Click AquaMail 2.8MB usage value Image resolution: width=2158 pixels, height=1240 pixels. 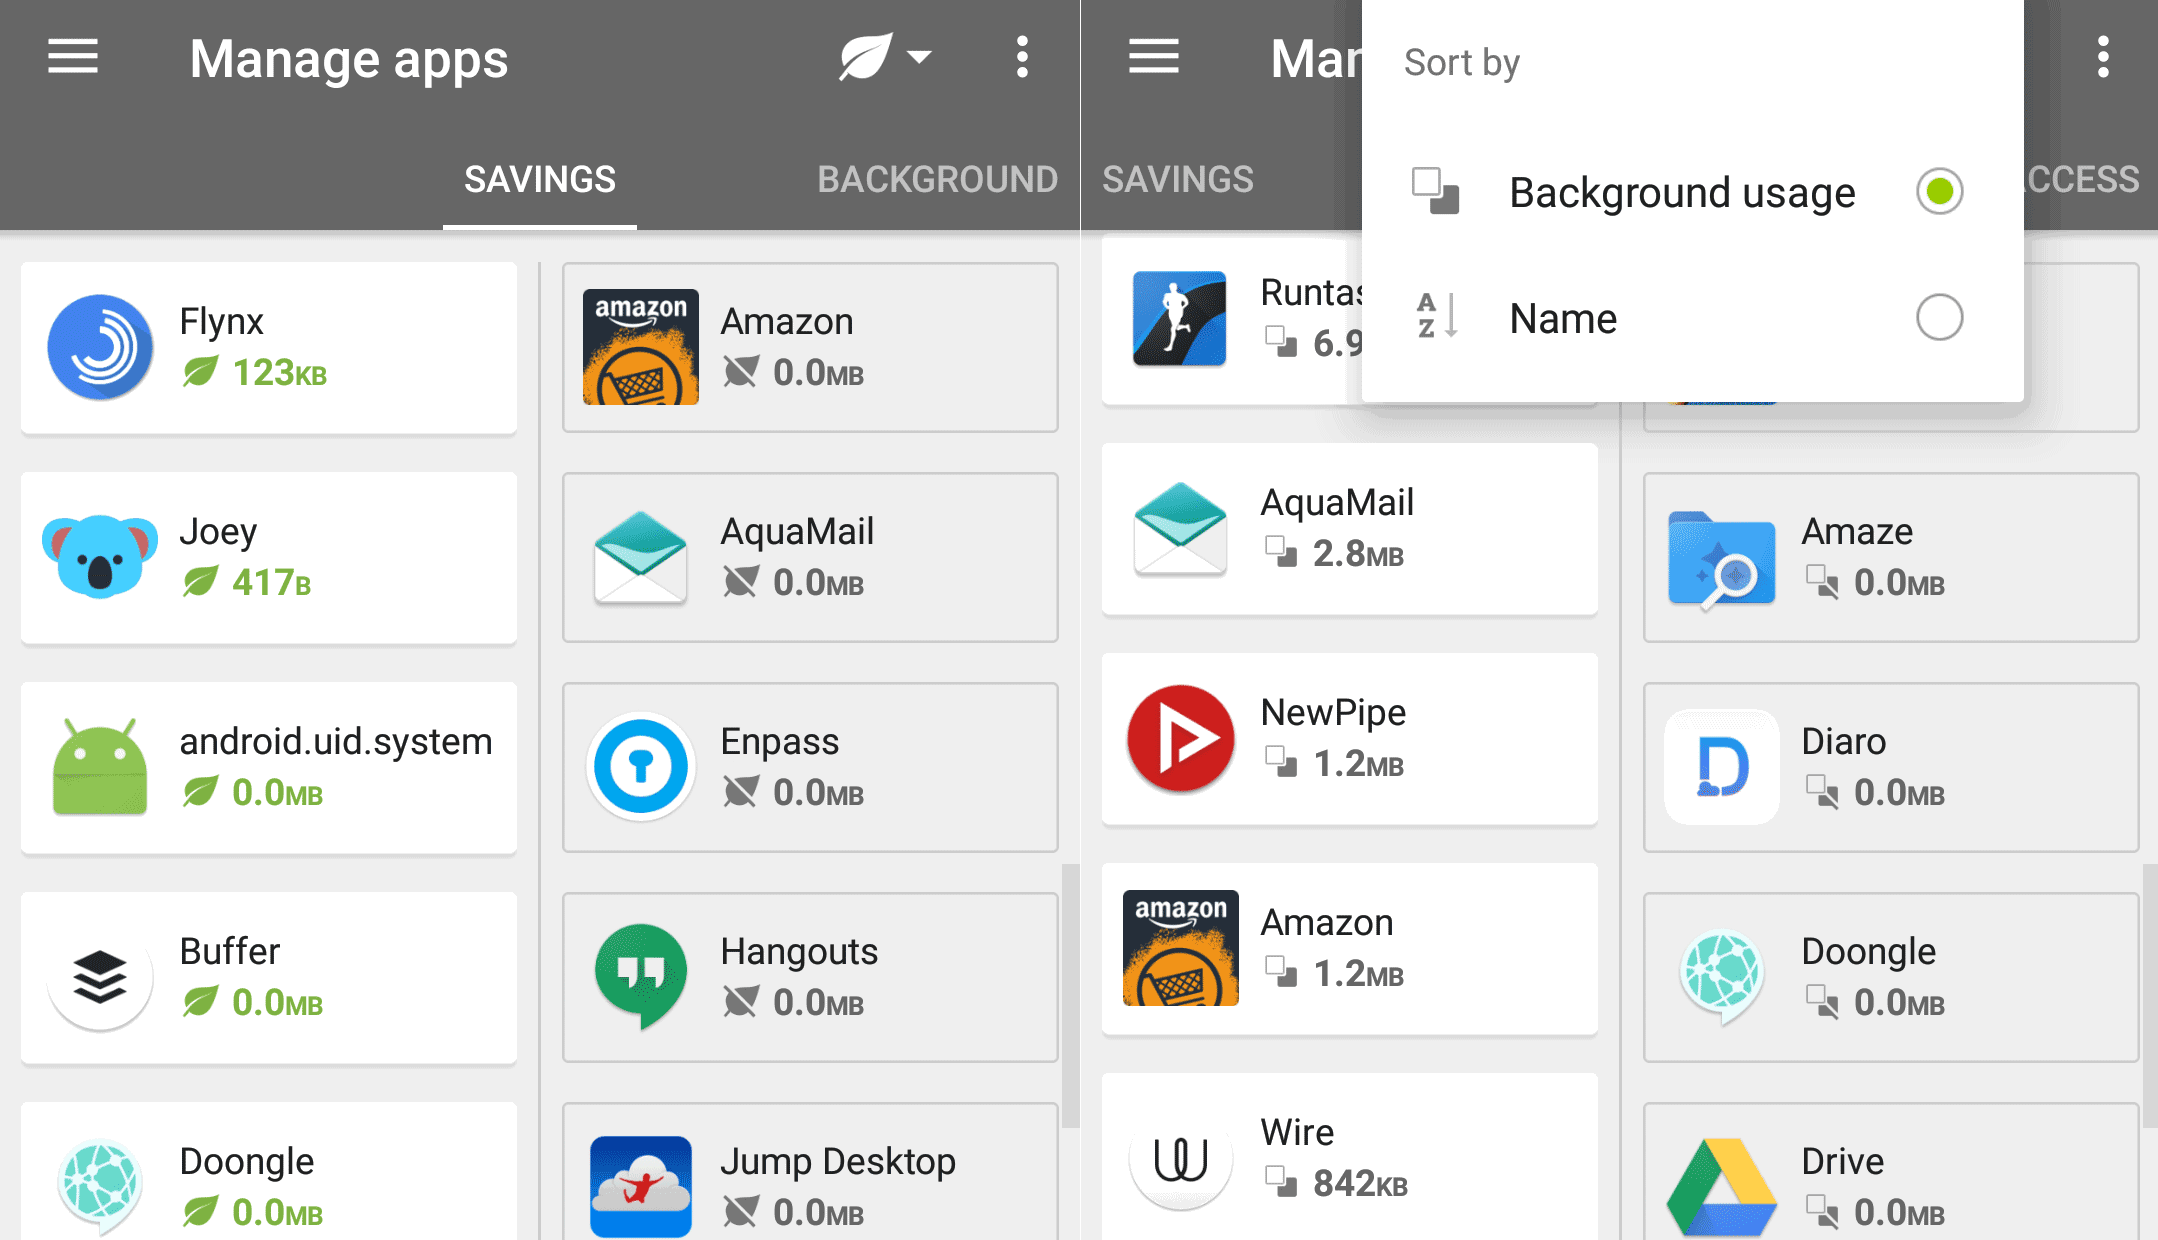[x=1358, y=554]
